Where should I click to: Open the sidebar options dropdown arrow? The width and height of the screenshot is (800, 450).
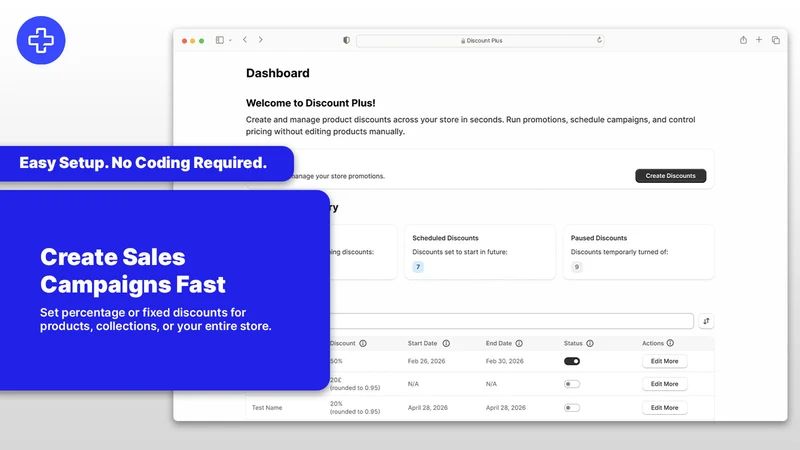point(230,40)
